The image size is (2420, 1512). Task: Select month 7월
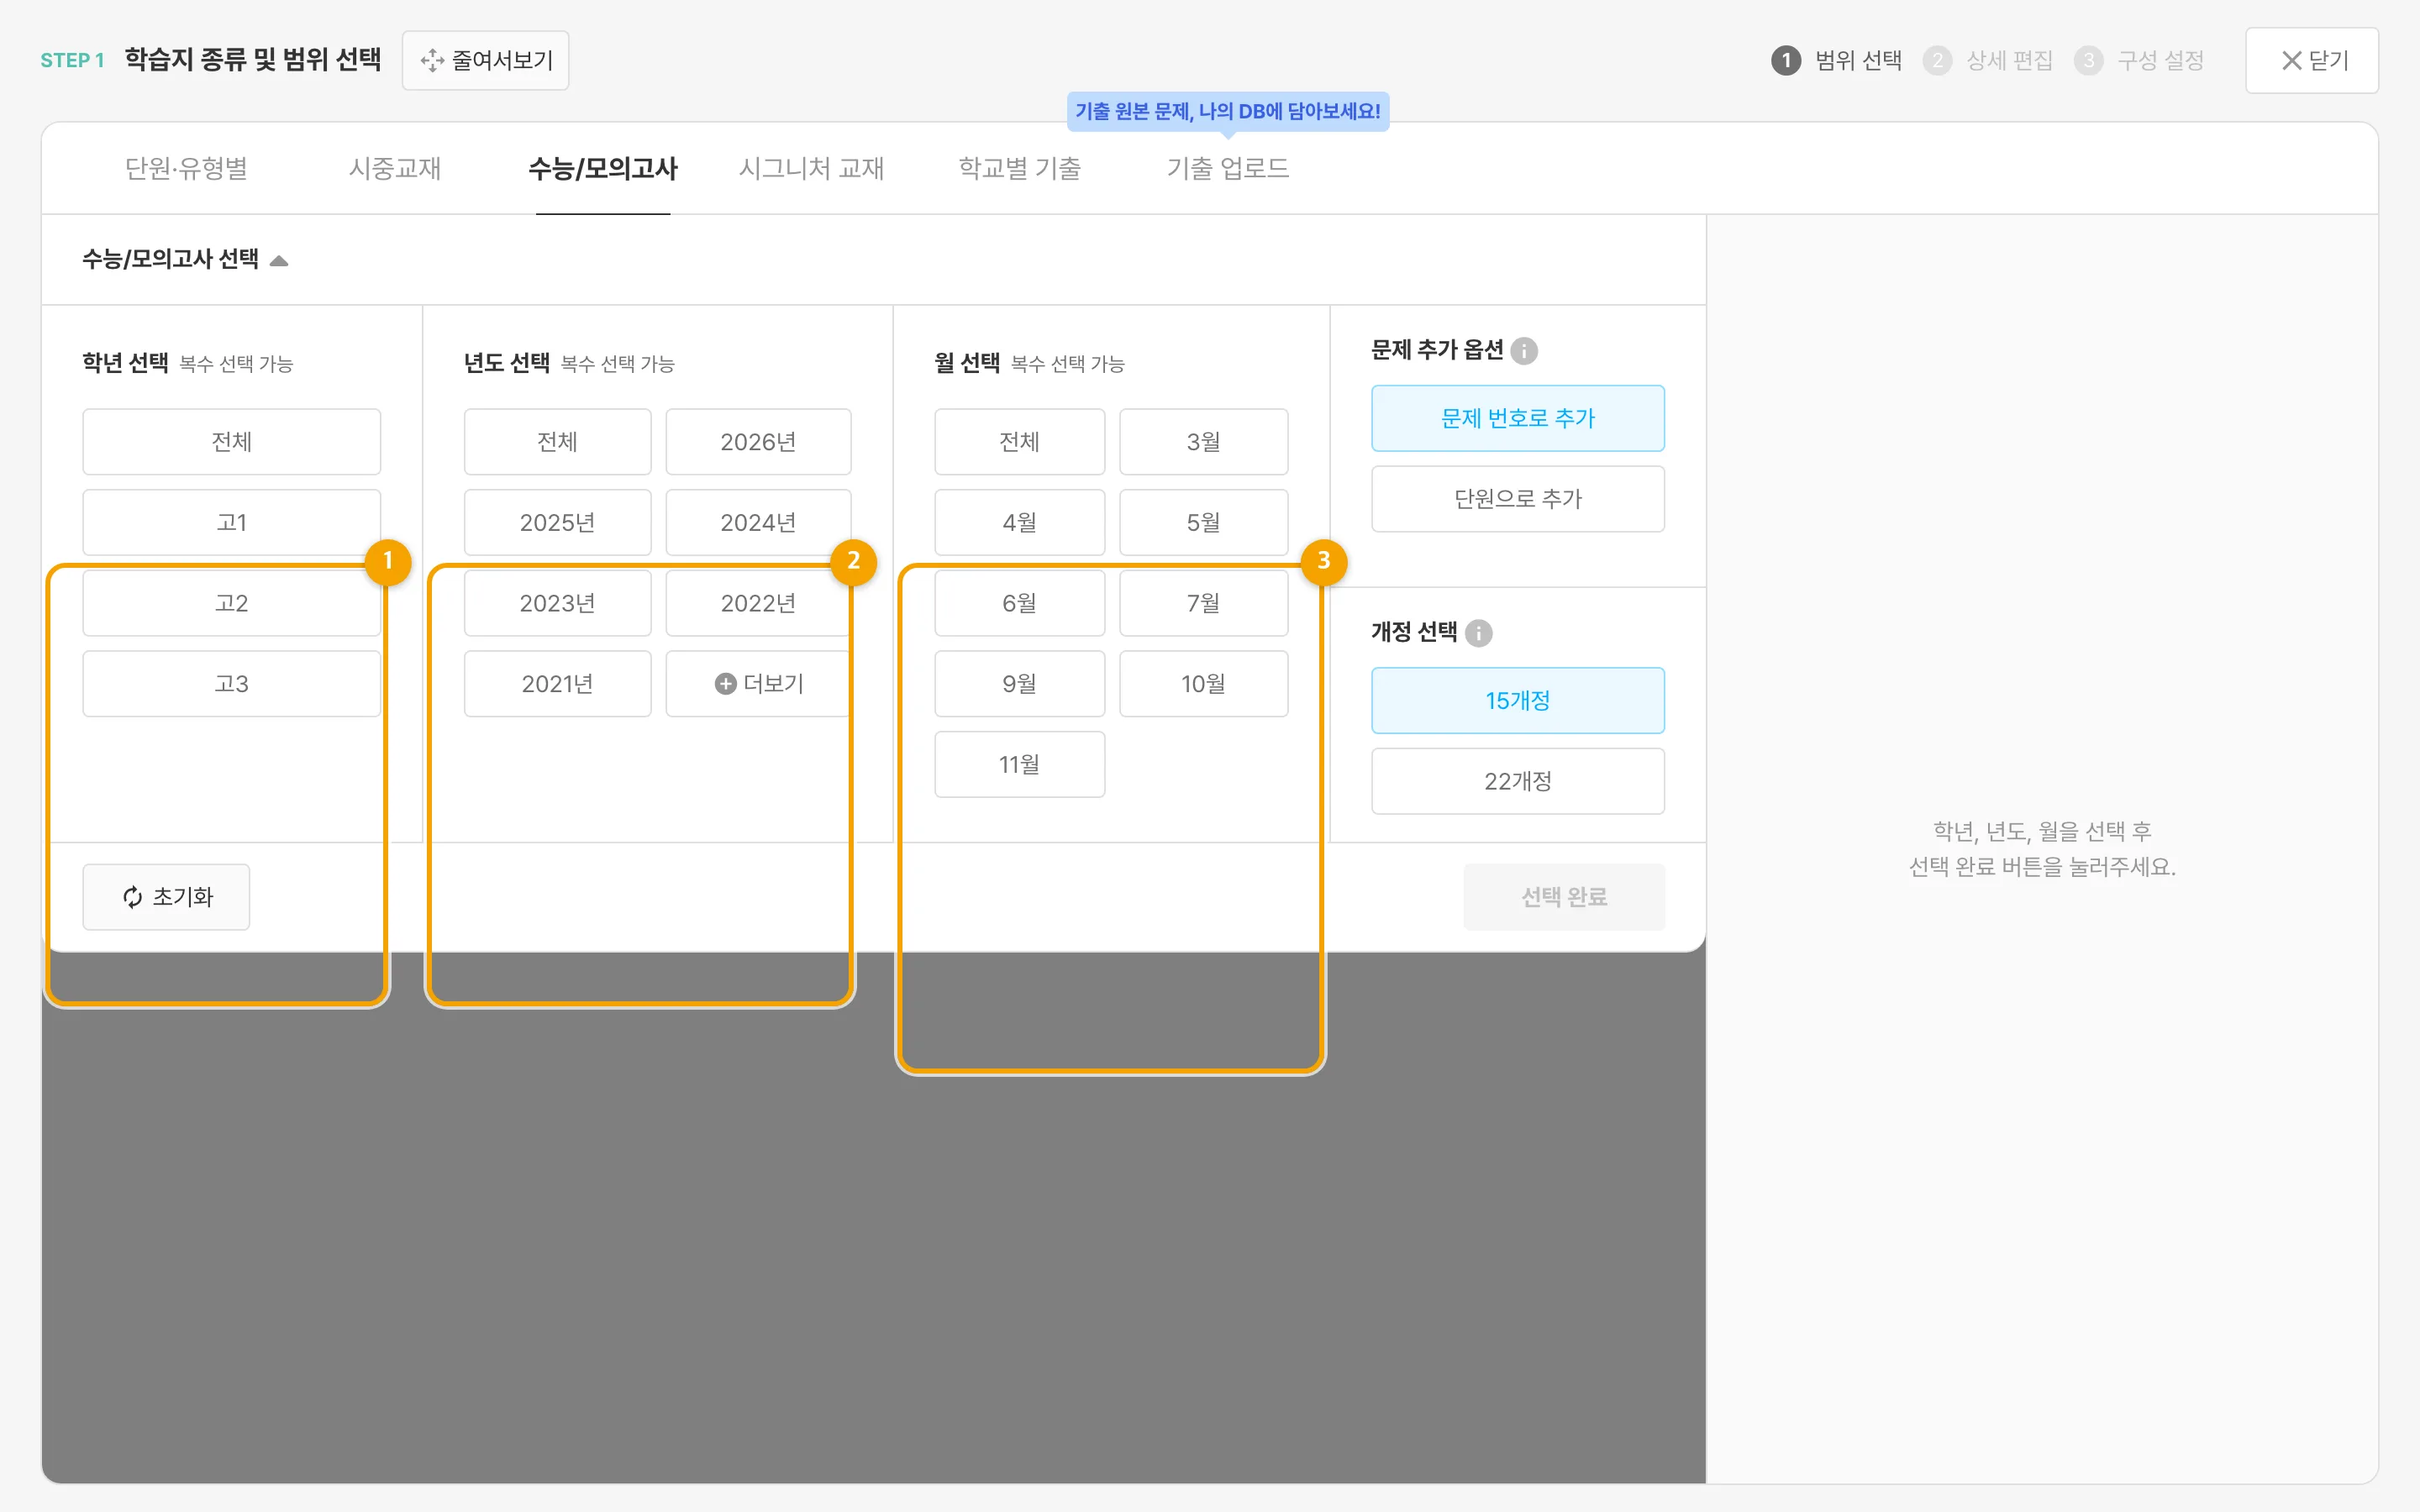point(1204,603)
